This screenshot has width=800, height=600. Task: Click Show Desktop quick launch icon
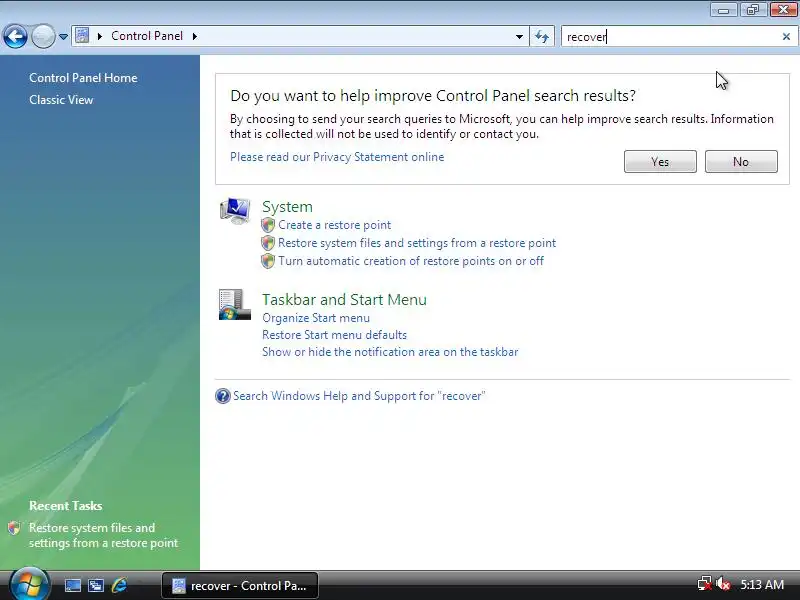point(72,585)
